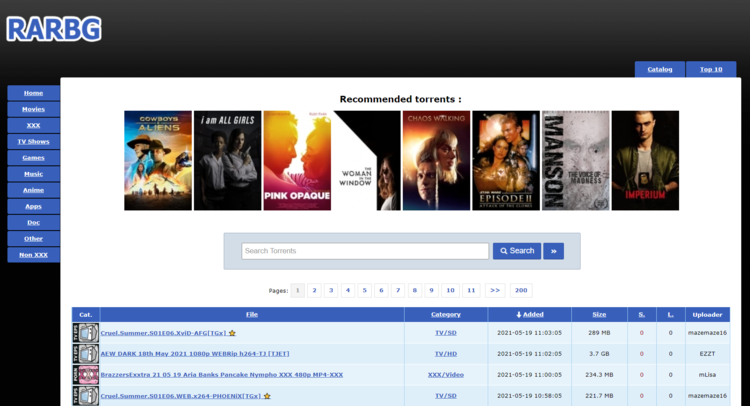Open the Games category in the sidebar
750x406 pixels.
coord(34,157)
